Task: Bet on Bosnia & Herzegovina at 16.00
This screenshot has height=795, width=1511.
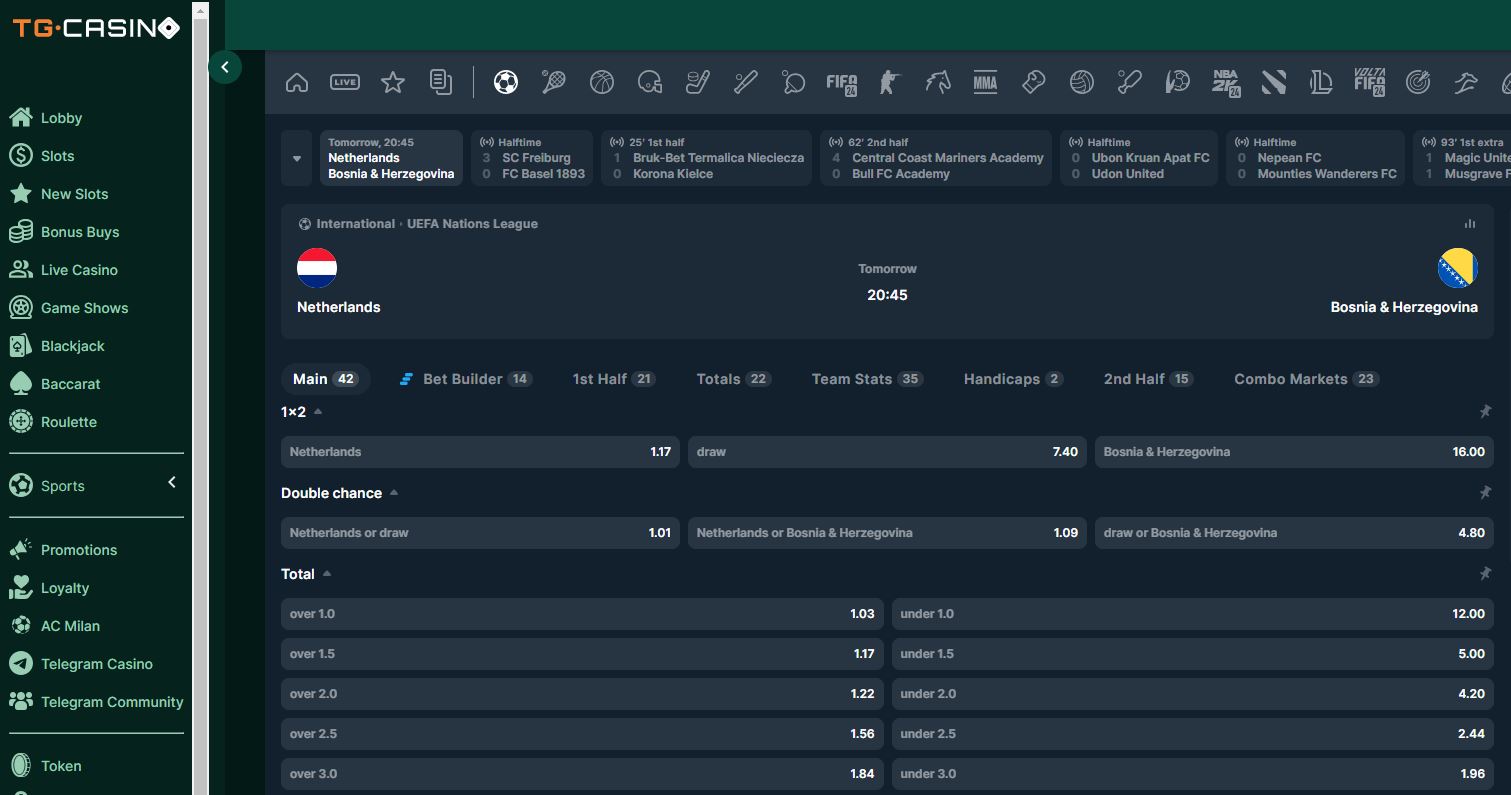Action: pyautogui.click(x=1294, y=452)
